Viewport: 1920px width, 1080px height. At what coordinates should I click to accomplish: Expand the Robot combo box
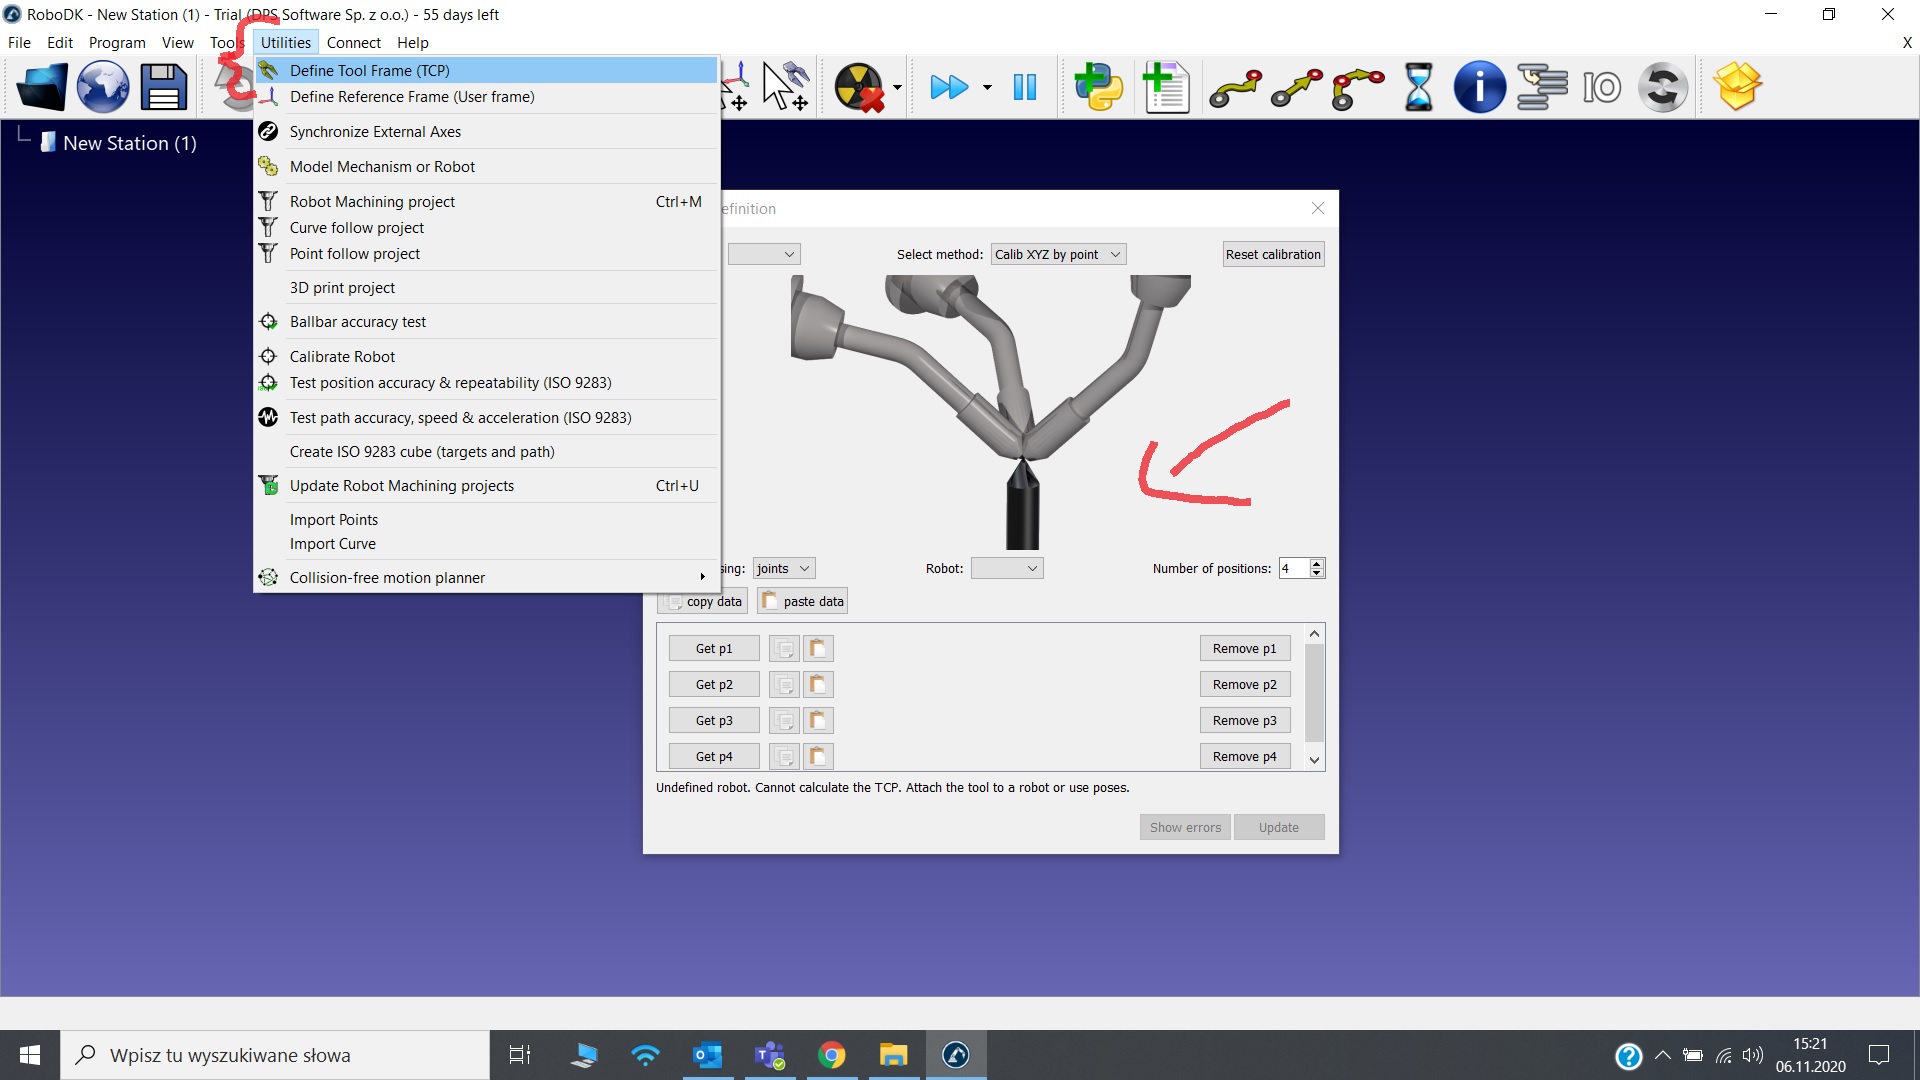pos(1007,568)
